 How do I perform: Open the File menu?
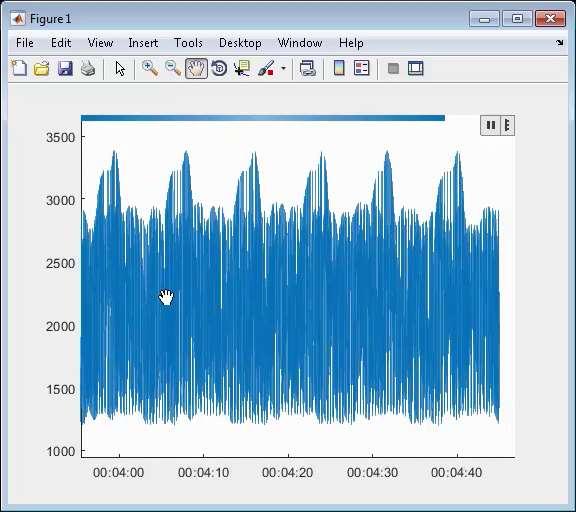point(25,43)
